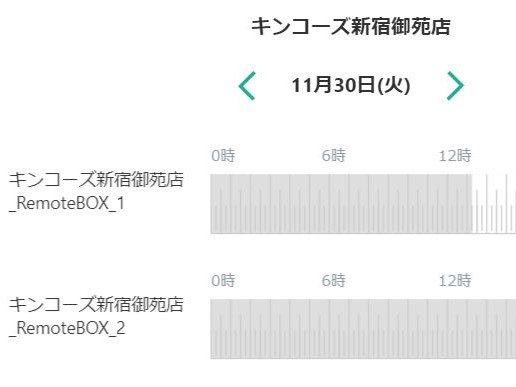Viewport: 516px width, 387px height.
Task: Go to next day with right arrow
Action: point(455,86)
